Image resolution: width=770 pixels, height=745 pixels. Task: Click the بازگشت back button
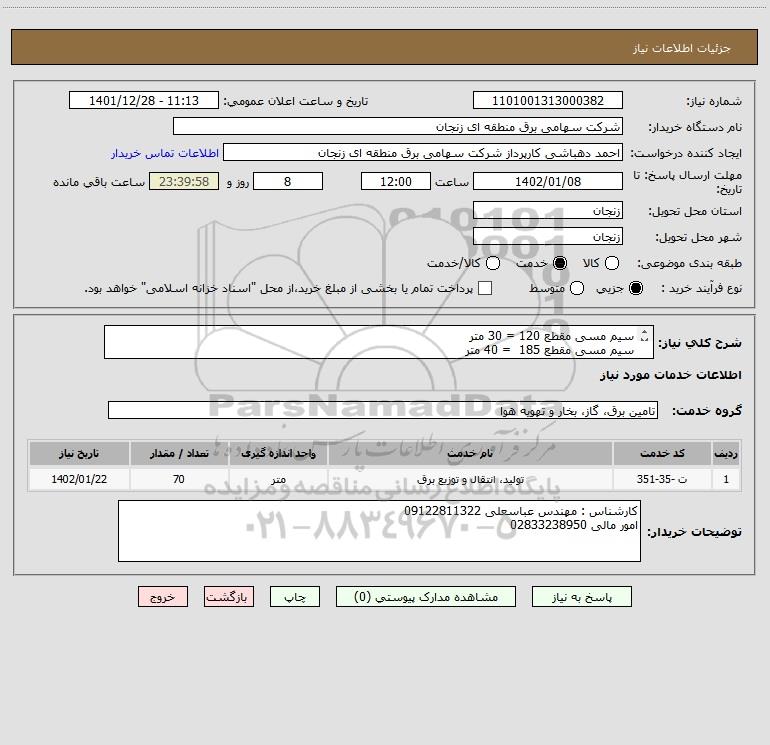coord(229,597)
